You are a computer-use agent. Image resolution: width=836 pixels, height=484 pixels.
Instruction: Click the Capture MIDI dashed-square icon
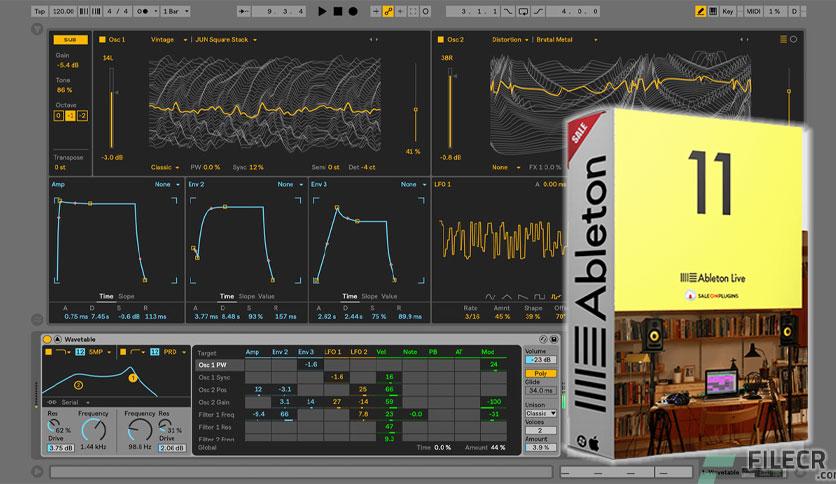pyautogui.click(x=413, y=11)
